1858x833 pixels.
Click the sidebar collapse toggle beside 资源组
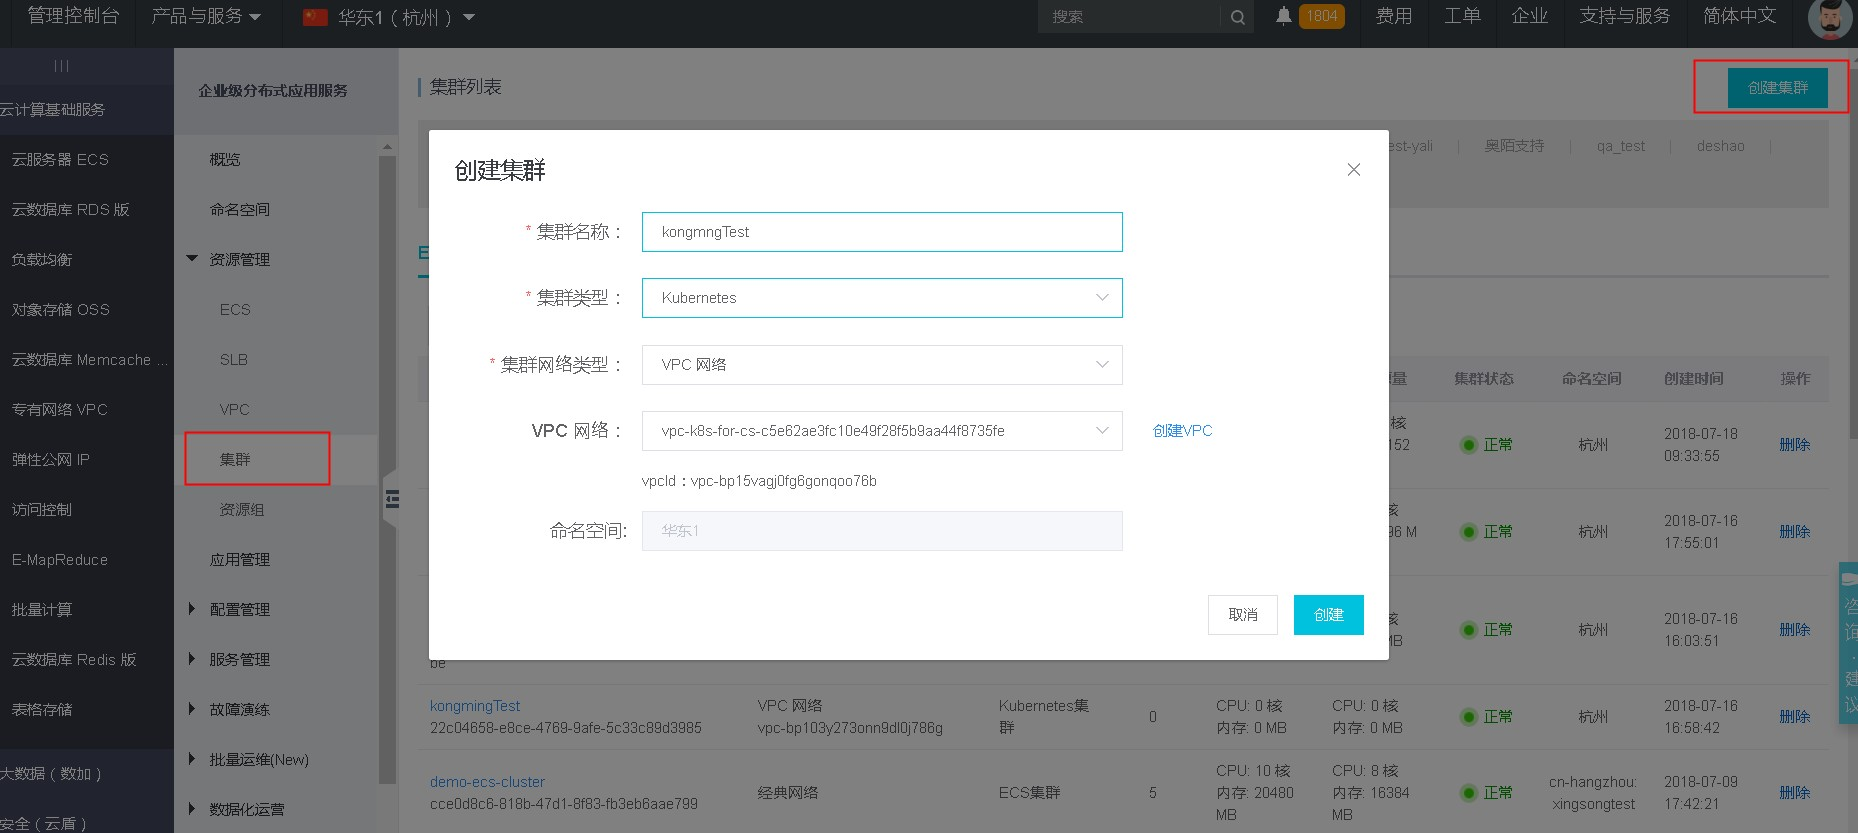coord(391,499)
